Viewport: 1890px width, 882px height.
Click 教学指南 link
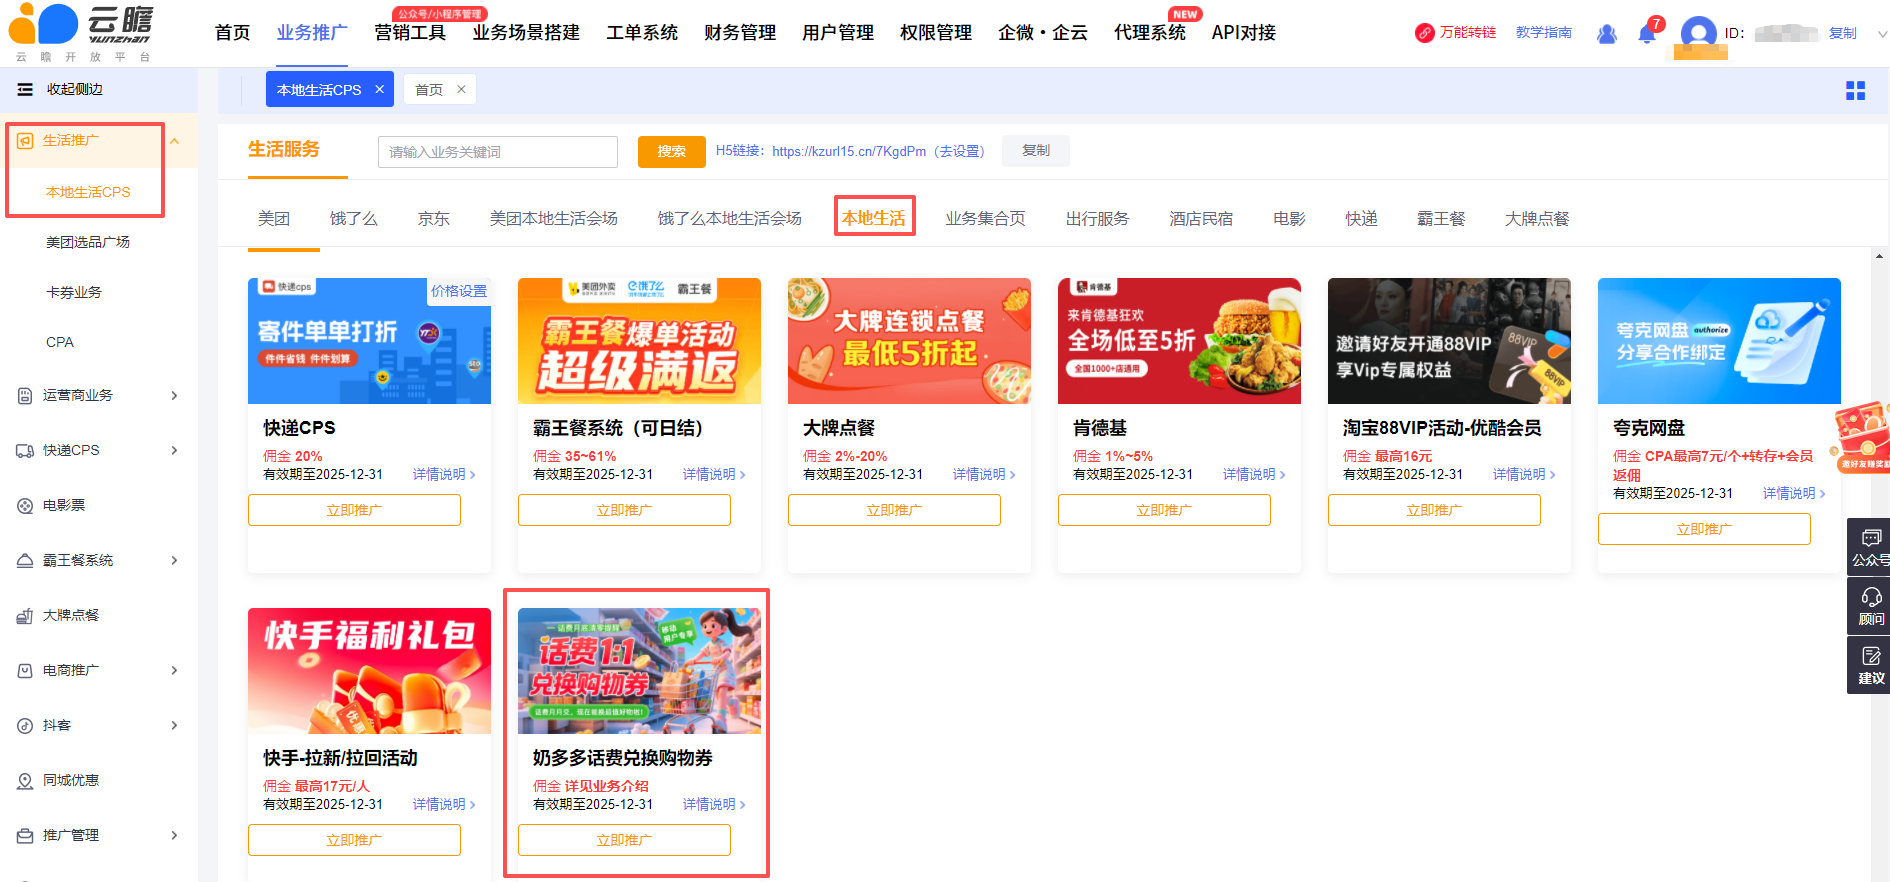click(1543, 33)
